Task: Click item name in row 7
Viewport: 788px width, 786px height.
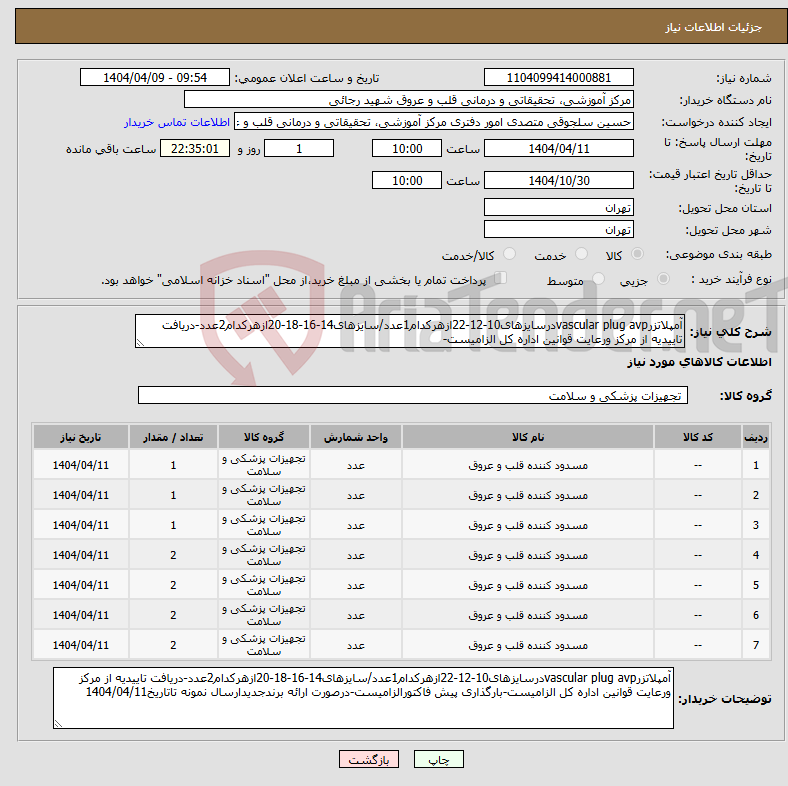Action: 528,645
